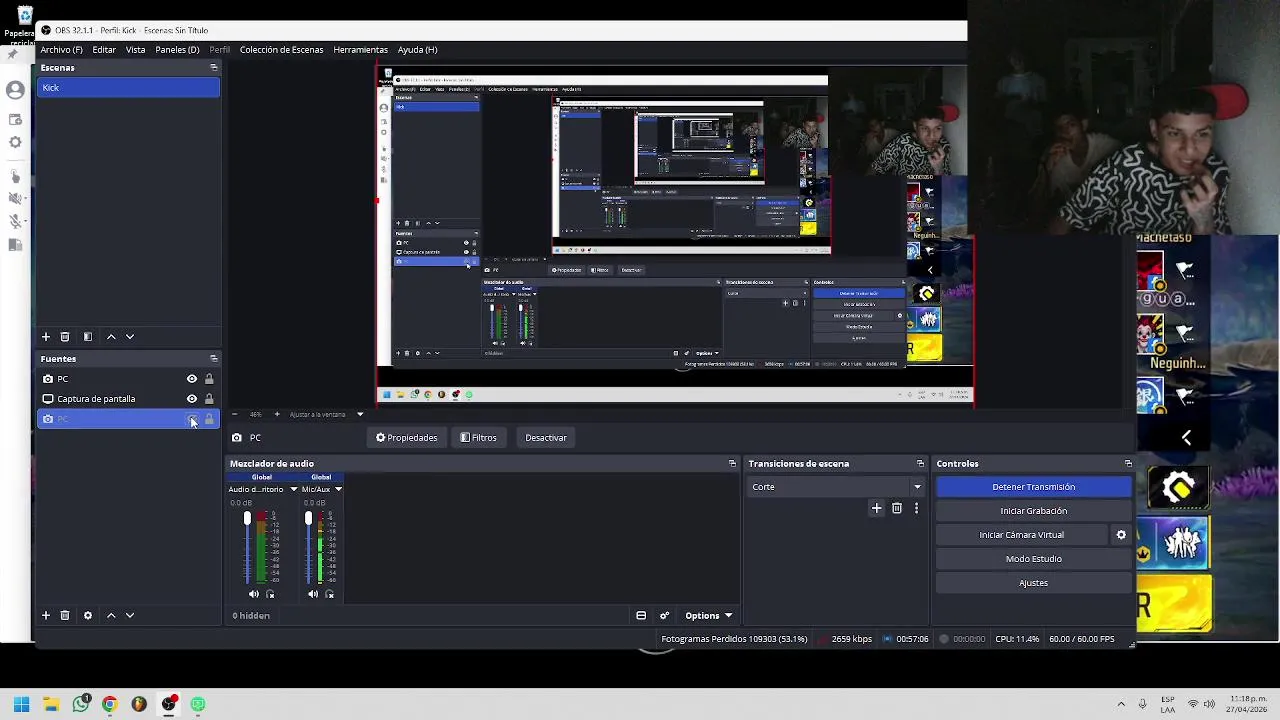The height and width of the screenshot is (720, 1280).
Task: Float the Controles panel using its dock icon
Action: (x=1128, y=464)
